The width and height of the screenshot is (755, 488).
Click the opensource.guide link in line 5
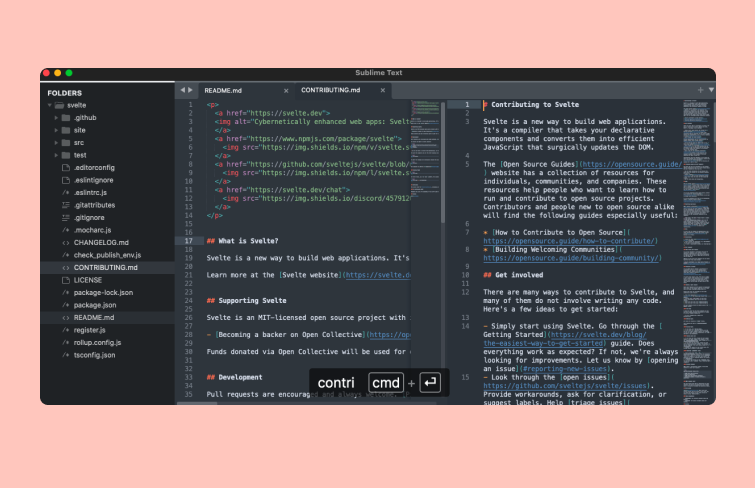coord(632,164)
